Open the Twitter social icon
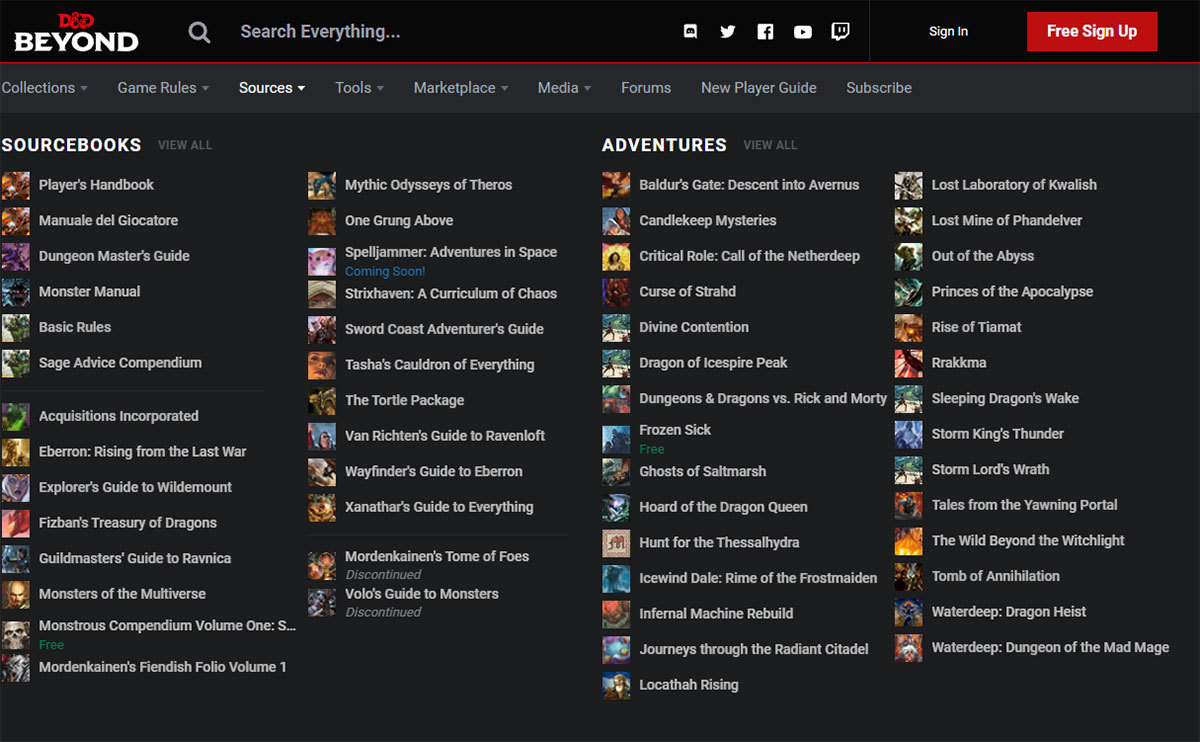This screenshot has height=742, width=1200. tap(728, 32)
